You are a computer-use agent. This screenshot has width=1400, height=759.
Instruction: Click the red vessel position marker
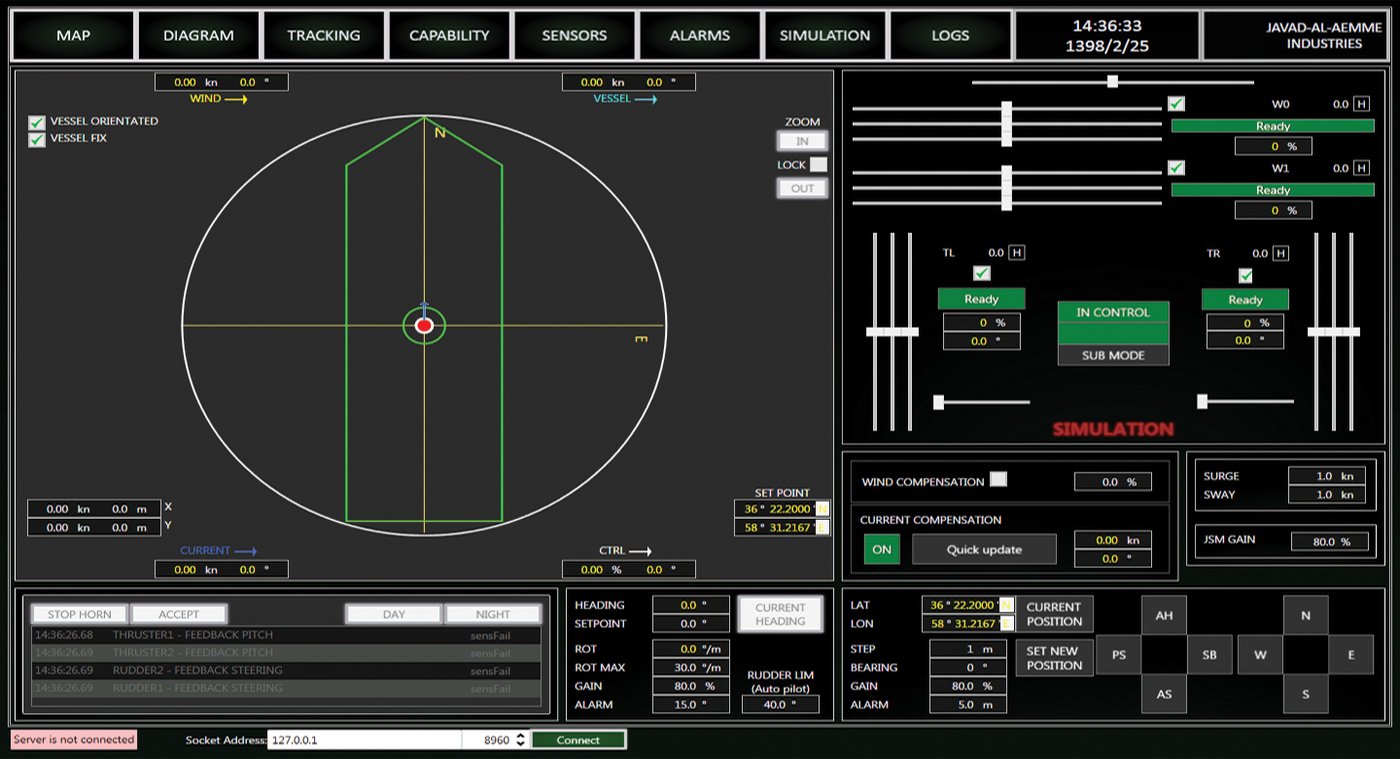coord(424,326)
